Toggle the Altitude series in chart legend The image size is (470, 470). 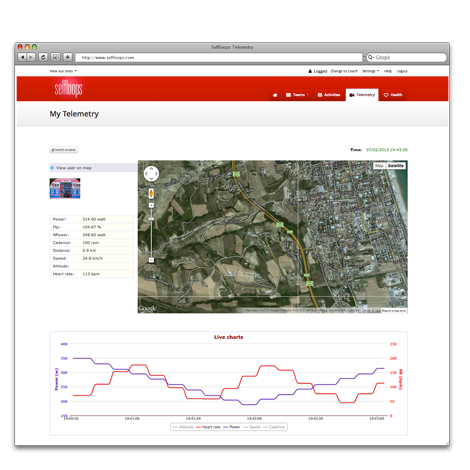(x=183, y=427)
